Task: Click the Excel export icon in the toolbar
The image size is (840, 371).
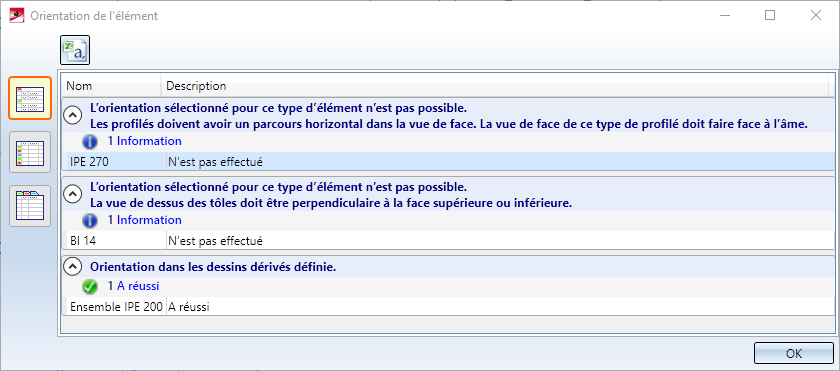Action: point(74,50)
